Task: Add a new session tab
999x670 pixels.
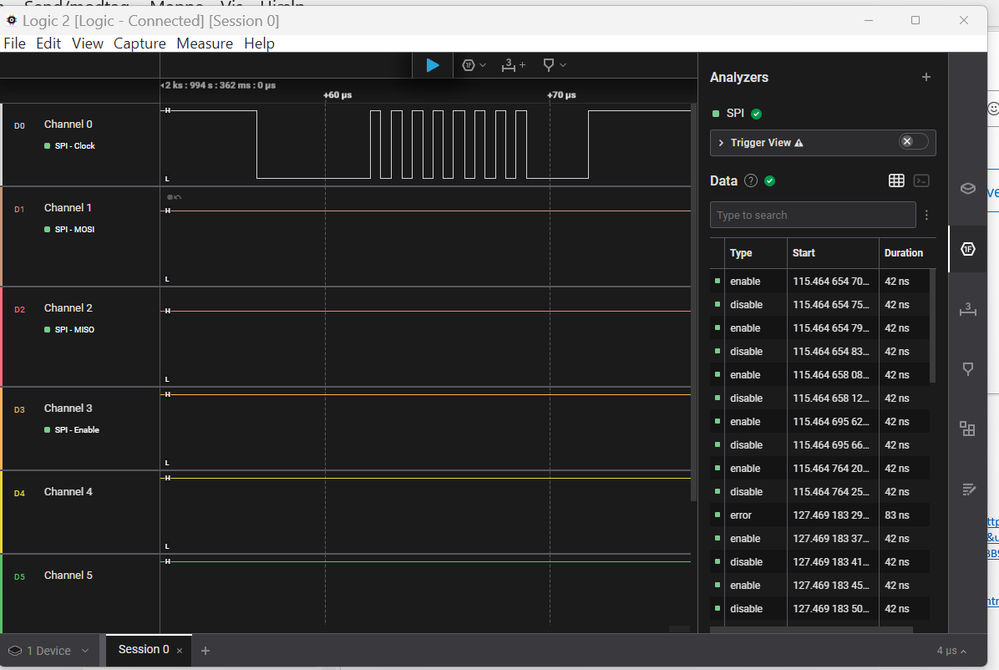Action: pyautogui.click(x=205, y=650)
